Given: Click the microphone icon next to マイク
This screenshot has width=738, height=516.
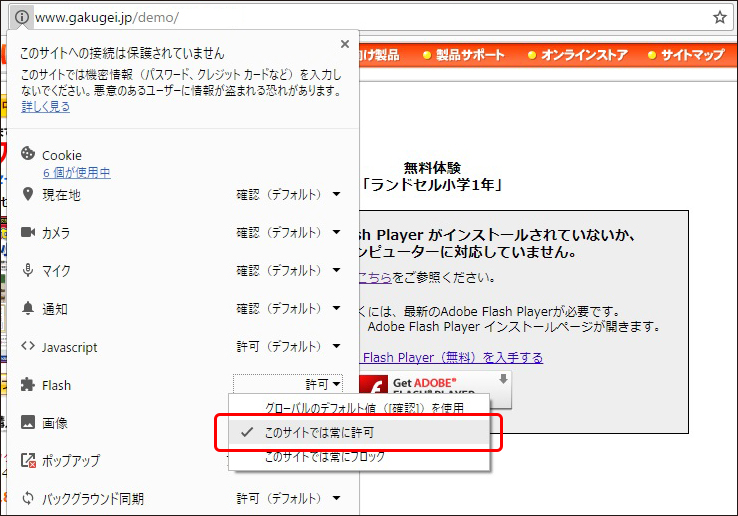Looking at the screenshot, I should tap(28, 270).
